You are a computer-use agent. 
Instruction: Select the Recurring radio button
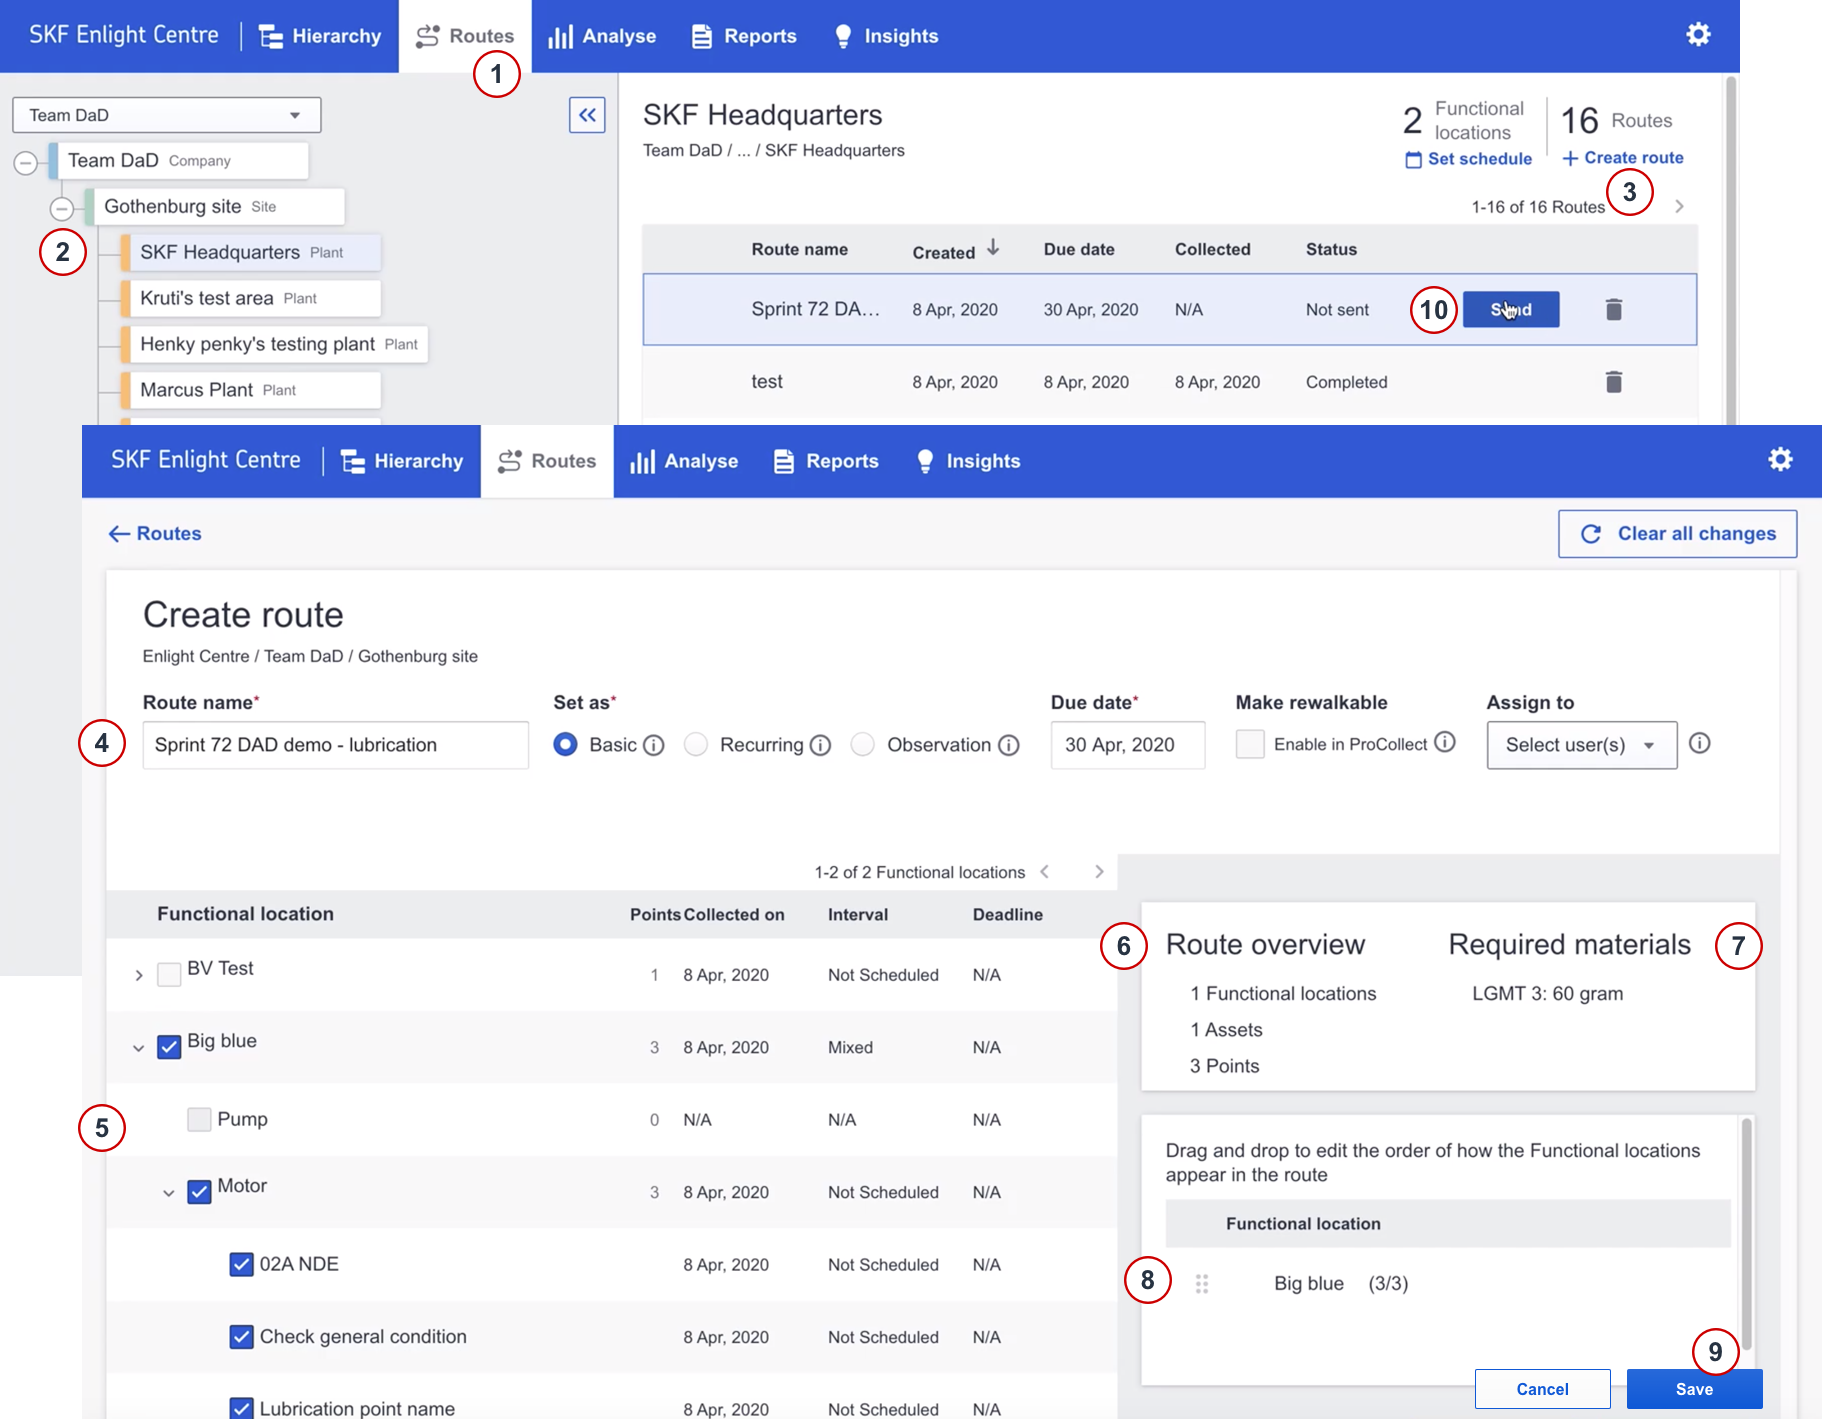point(696,745)
